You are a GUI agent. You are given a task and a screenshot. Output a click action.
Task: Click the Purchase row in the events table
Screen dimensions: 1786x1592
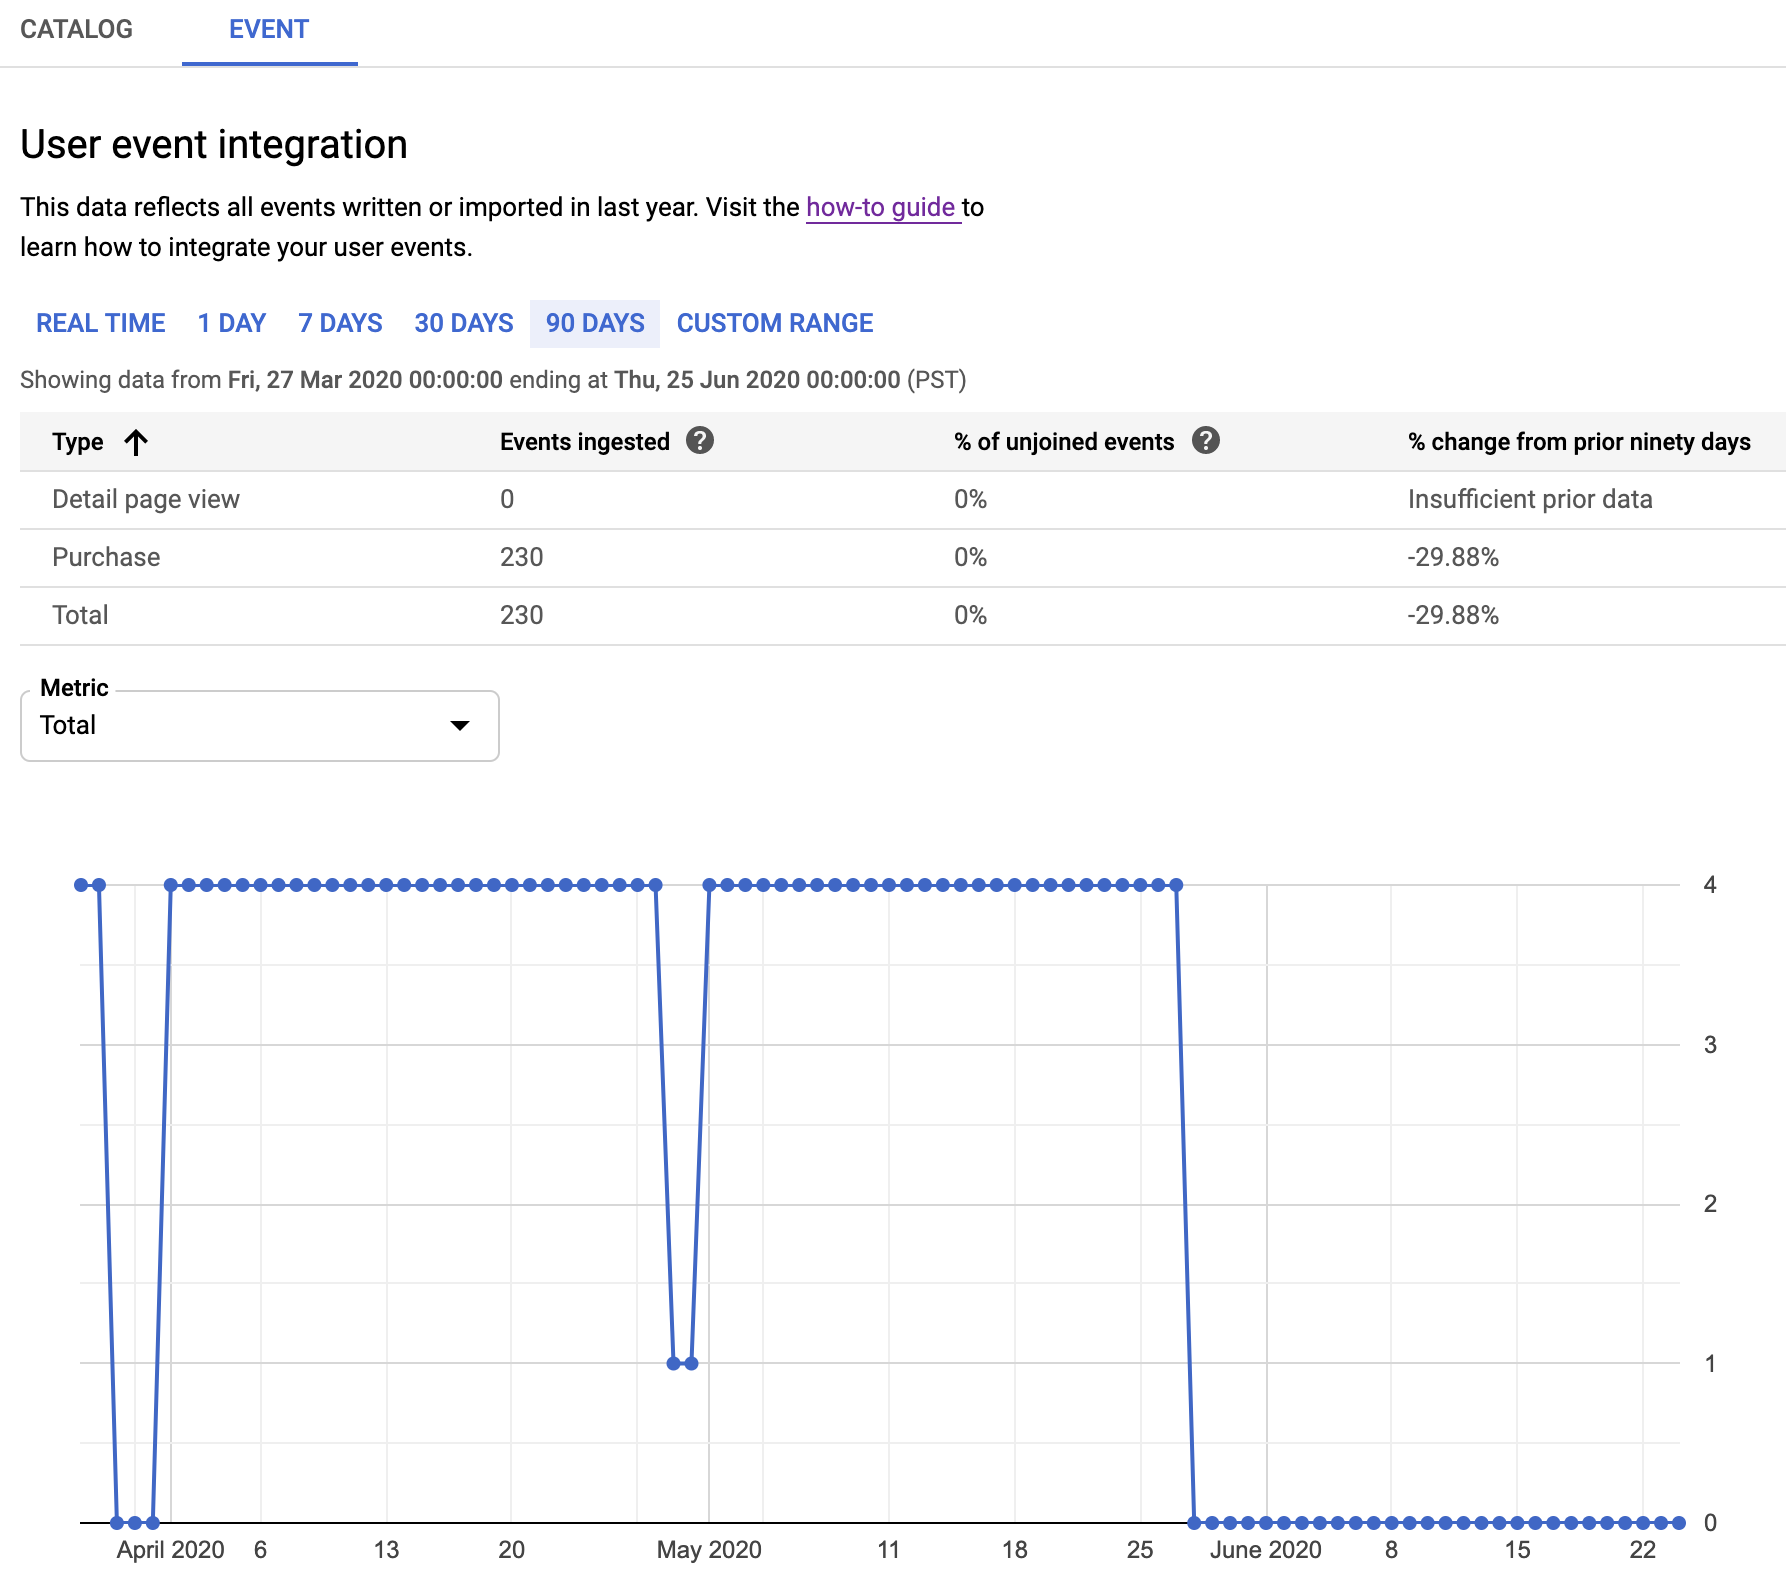(400, 557)
